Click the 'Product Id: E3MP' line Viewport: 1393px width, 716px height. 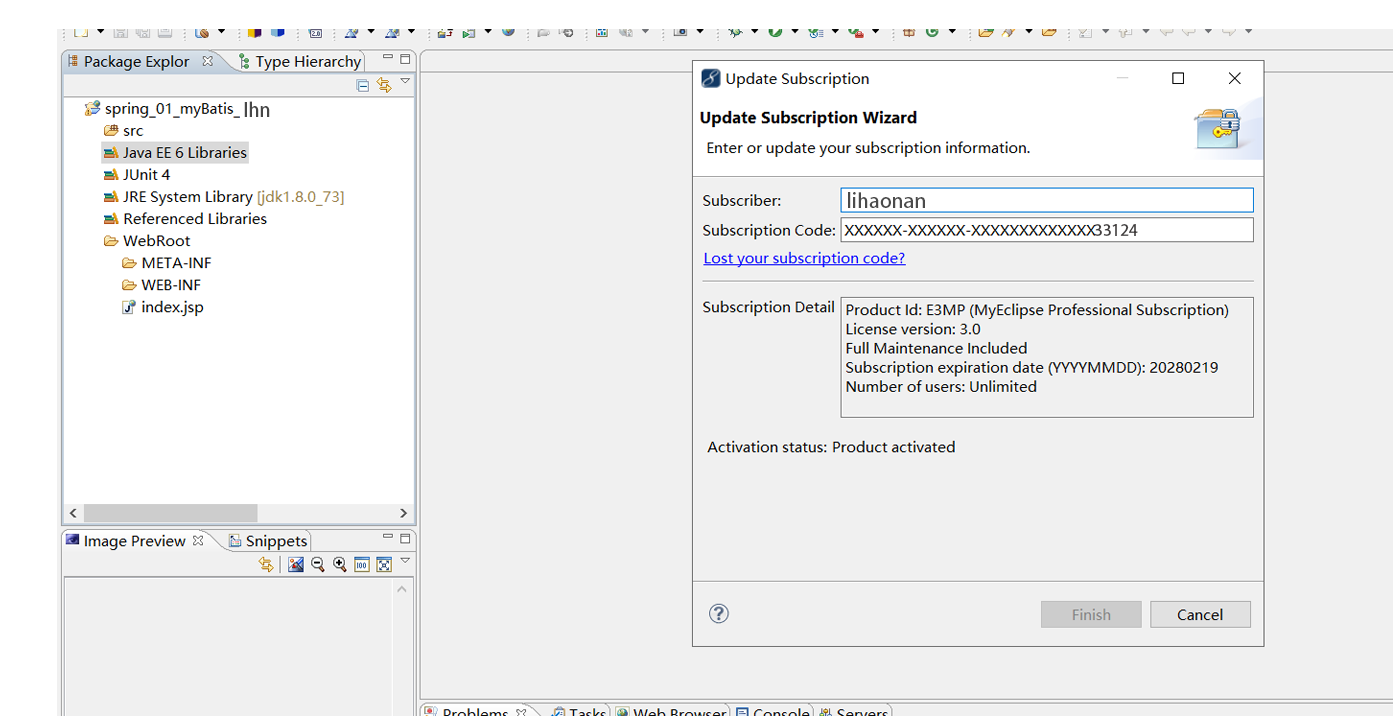(1037, 310)
